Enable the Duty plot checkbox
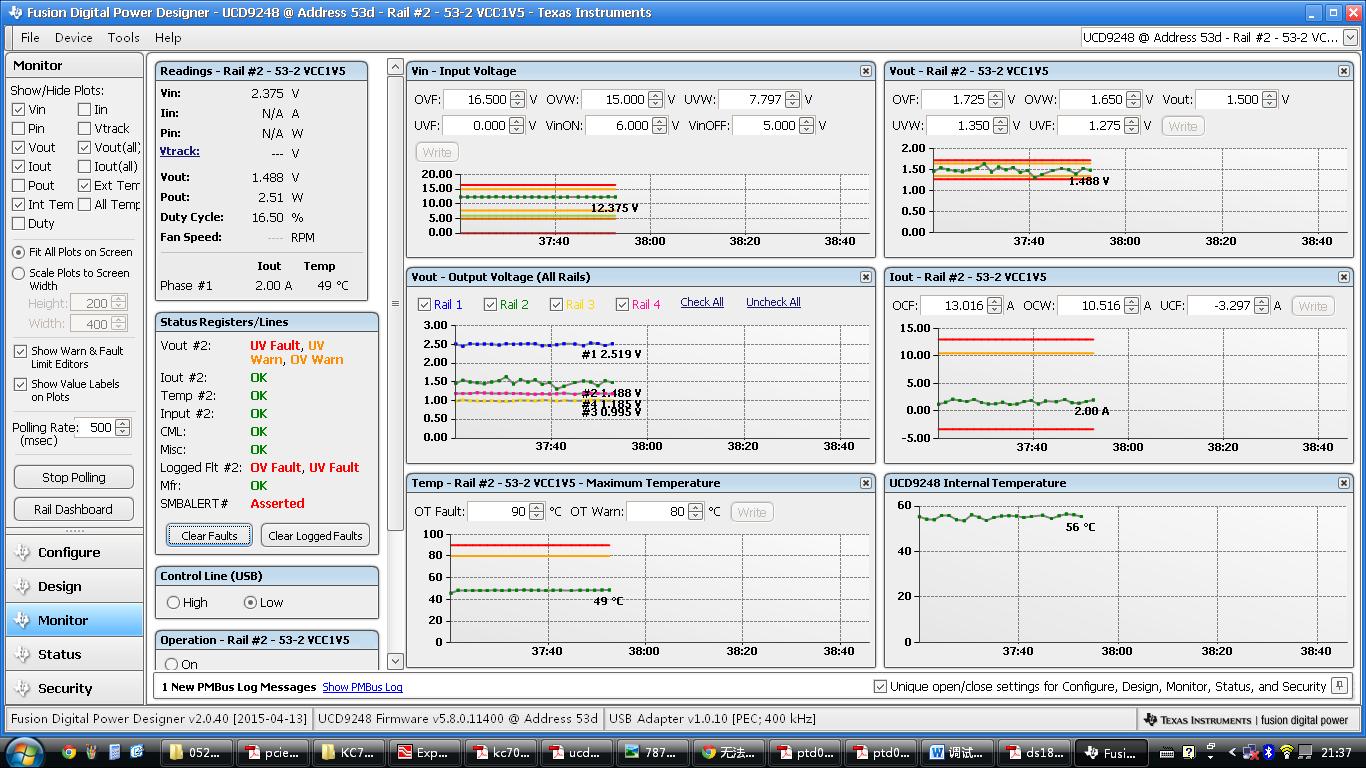The image size is (1366, 768). pyautogui.click(x=19, y=223)
